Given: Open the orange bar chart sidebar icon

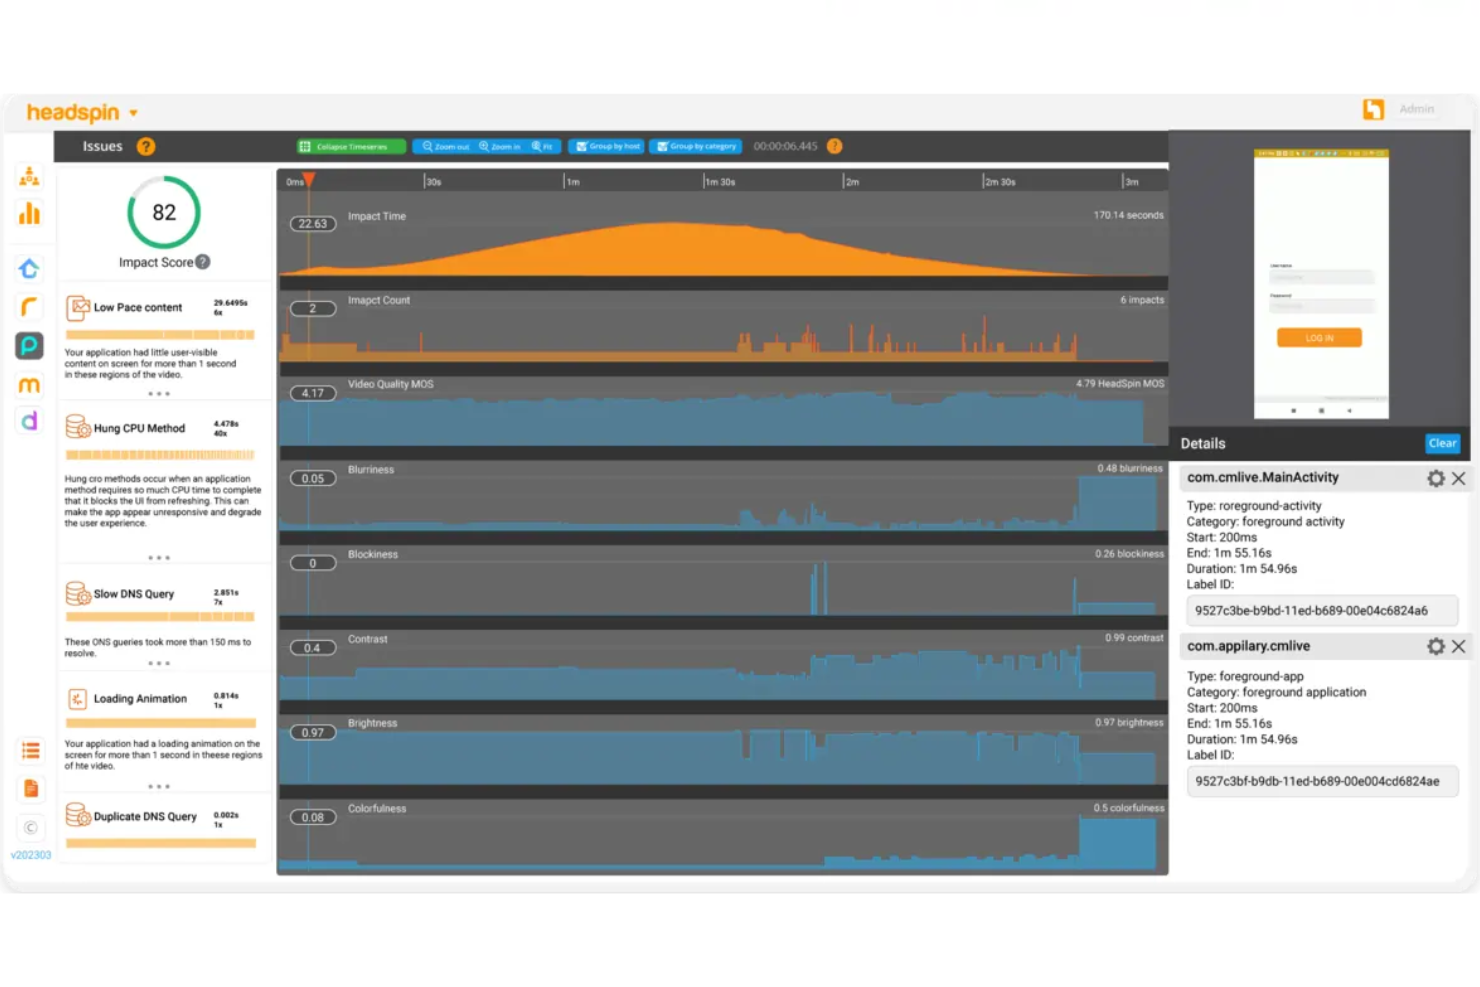Looking at the screenshot, I should pyautogui.click(x=29, y=213).
